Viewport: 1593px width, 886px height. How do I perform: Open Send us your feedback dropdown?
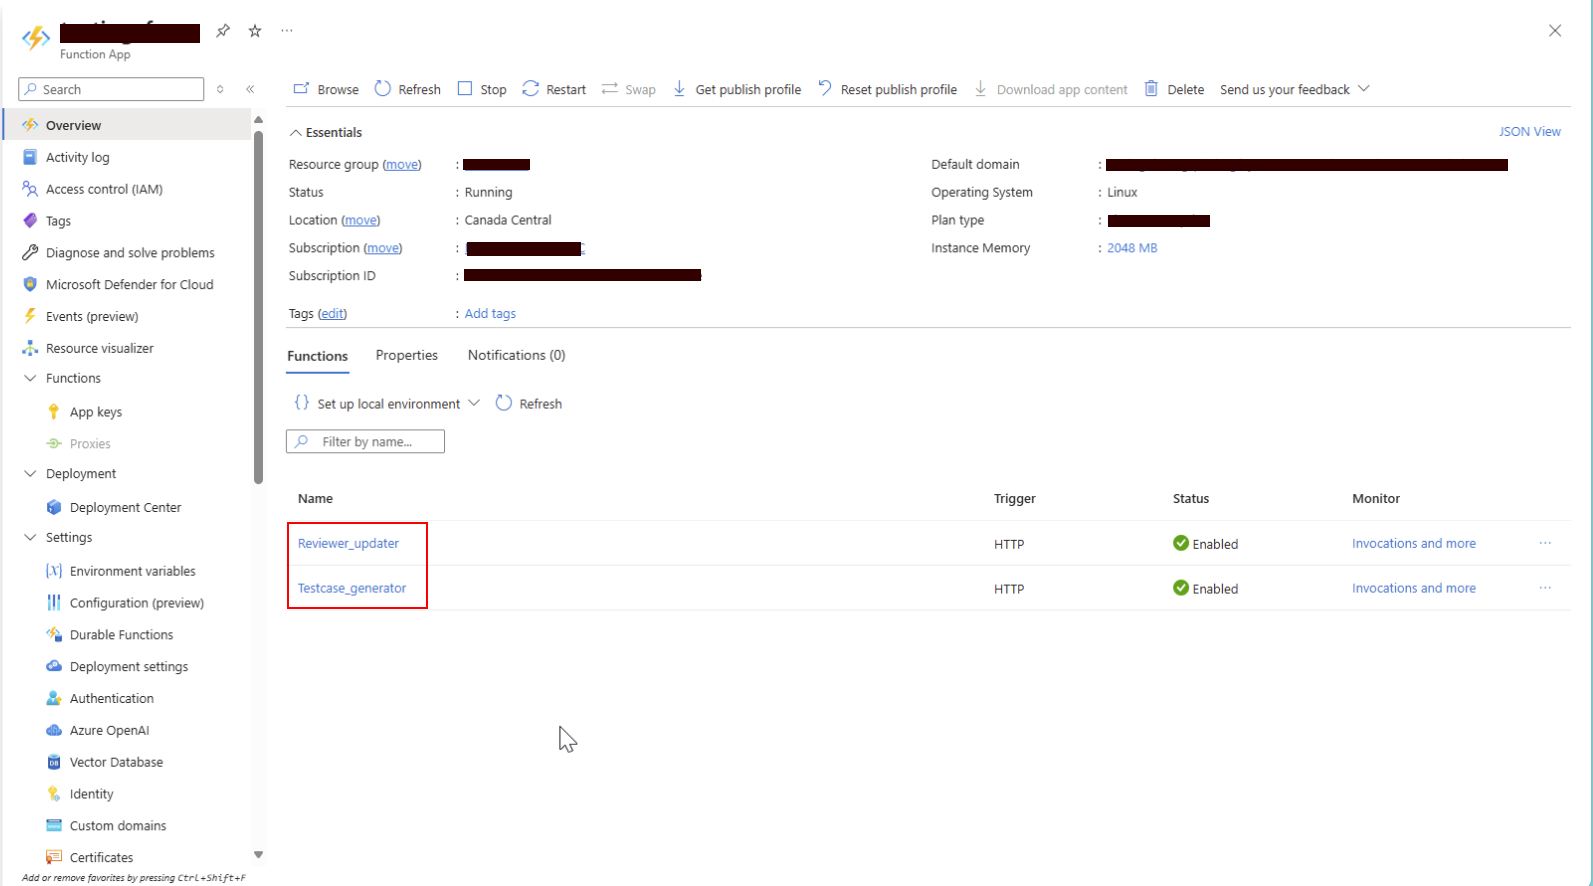pyautogui.click(x=1295, y=89)
